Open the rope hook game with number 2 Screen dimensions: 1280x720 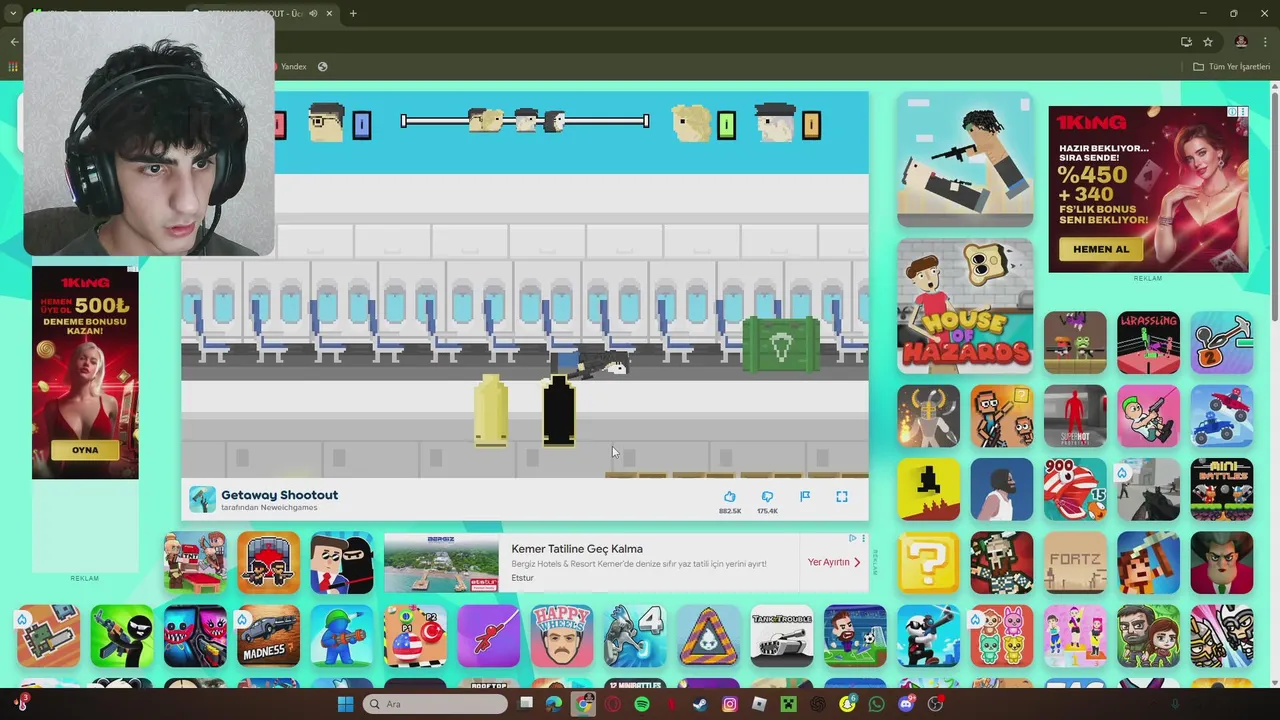1222,342
